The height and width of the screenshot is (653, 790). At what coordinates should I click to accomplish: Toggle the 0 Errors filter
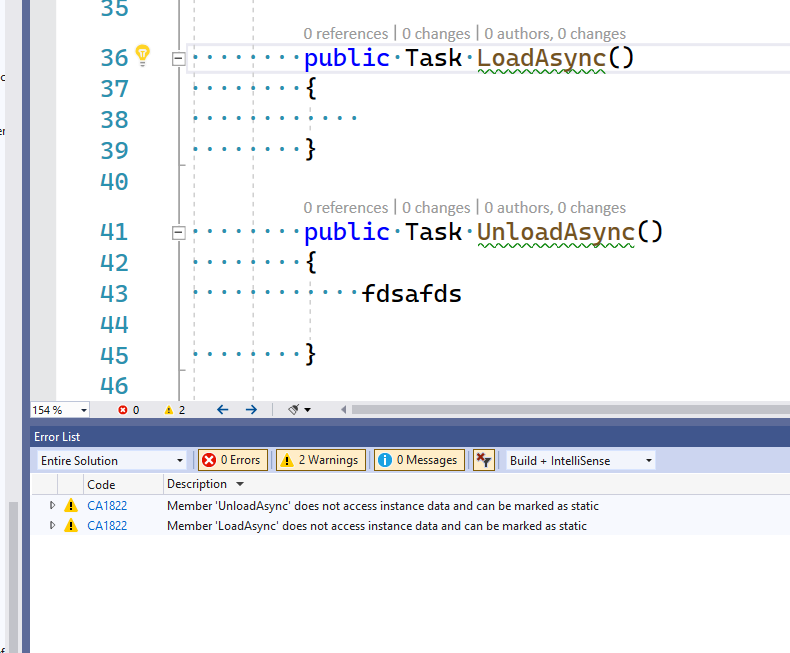tap(233, 460)
